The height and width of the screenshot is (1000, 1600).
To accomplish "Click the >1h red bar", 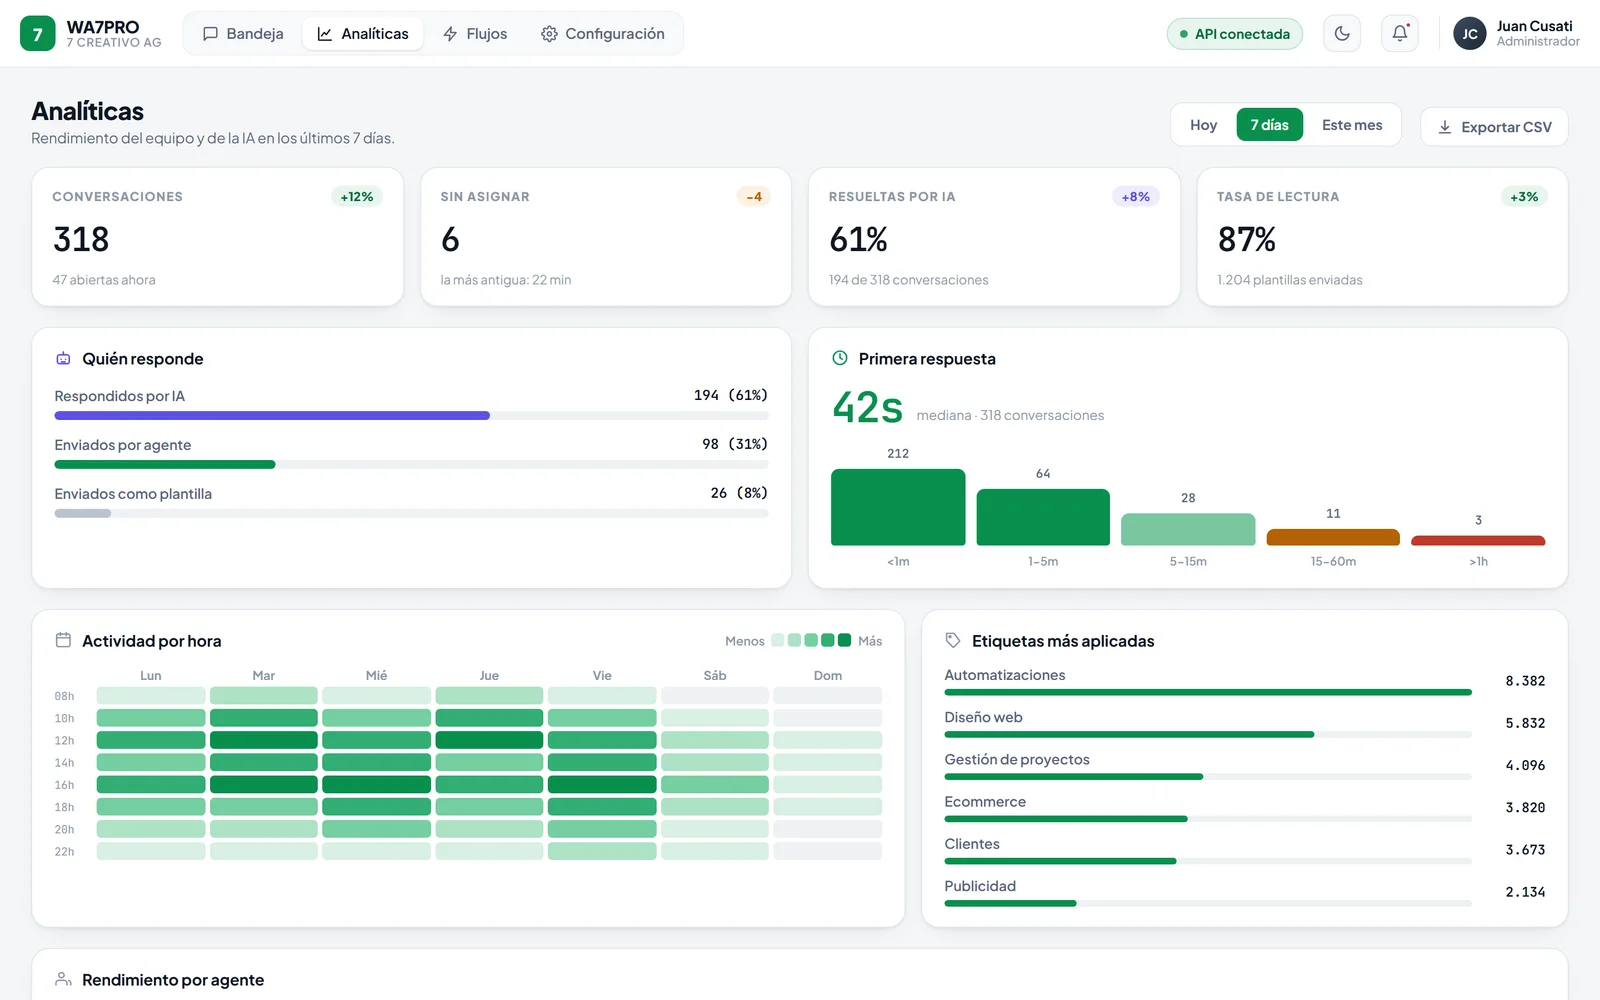I will [1478, 541].
